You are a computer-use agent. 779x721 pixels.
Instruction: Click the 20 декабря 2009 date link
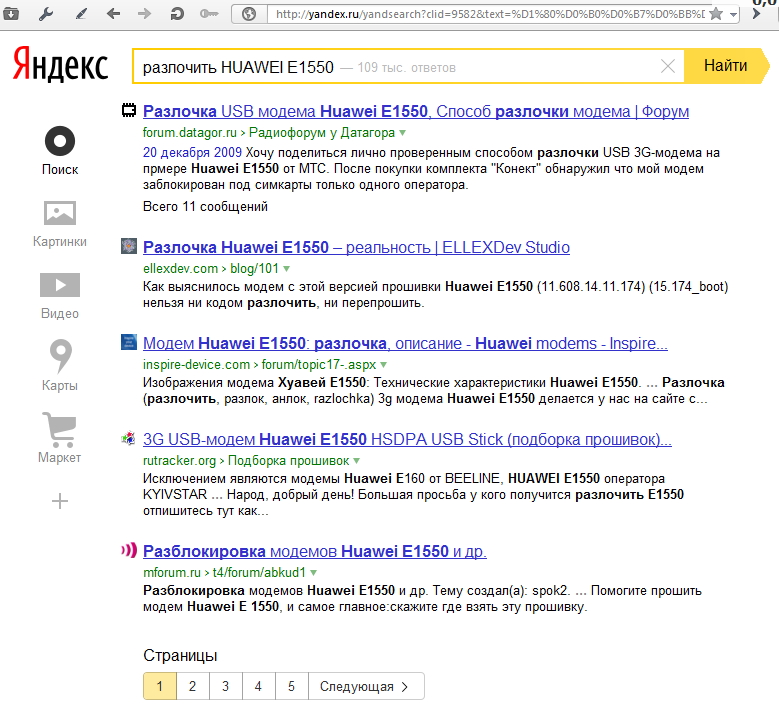[192, 152]
